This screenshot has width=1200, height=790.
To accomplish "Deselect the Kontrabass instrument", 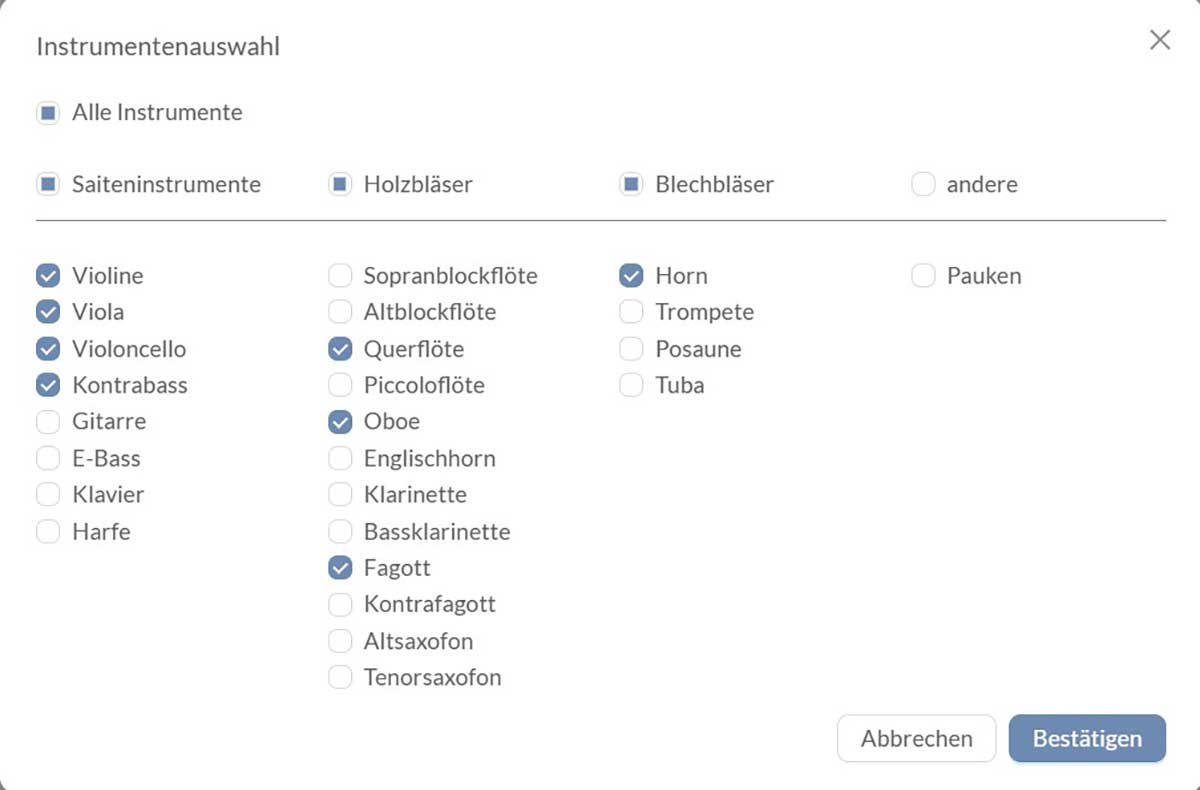I will [48, 385].
